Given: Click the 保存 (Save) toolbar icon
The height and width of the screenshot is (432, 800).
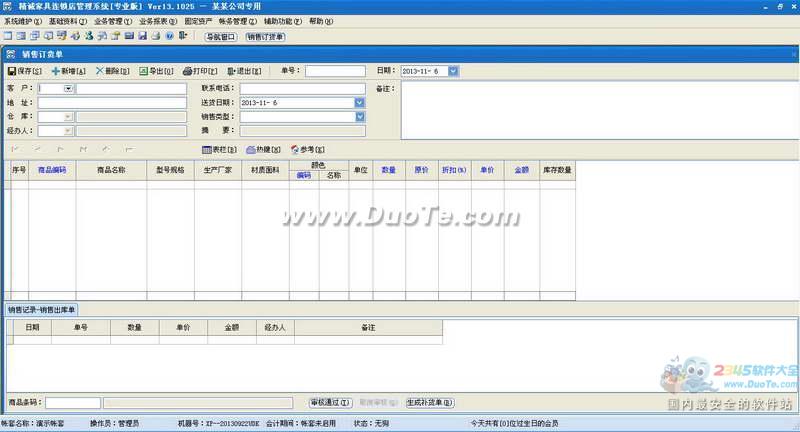Looking at the screenshot, I should click(12, 71).
